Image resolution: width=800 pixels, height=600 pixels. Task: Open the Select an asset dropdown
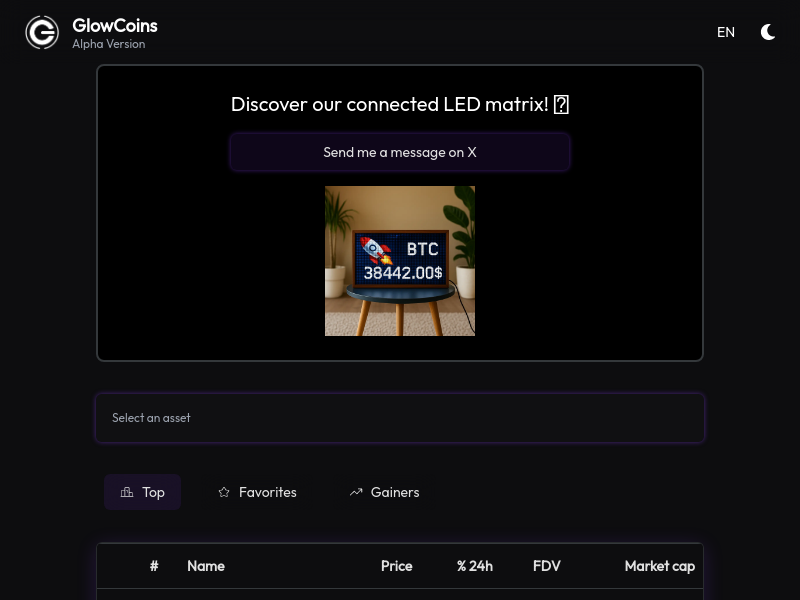tap(399, 418)
